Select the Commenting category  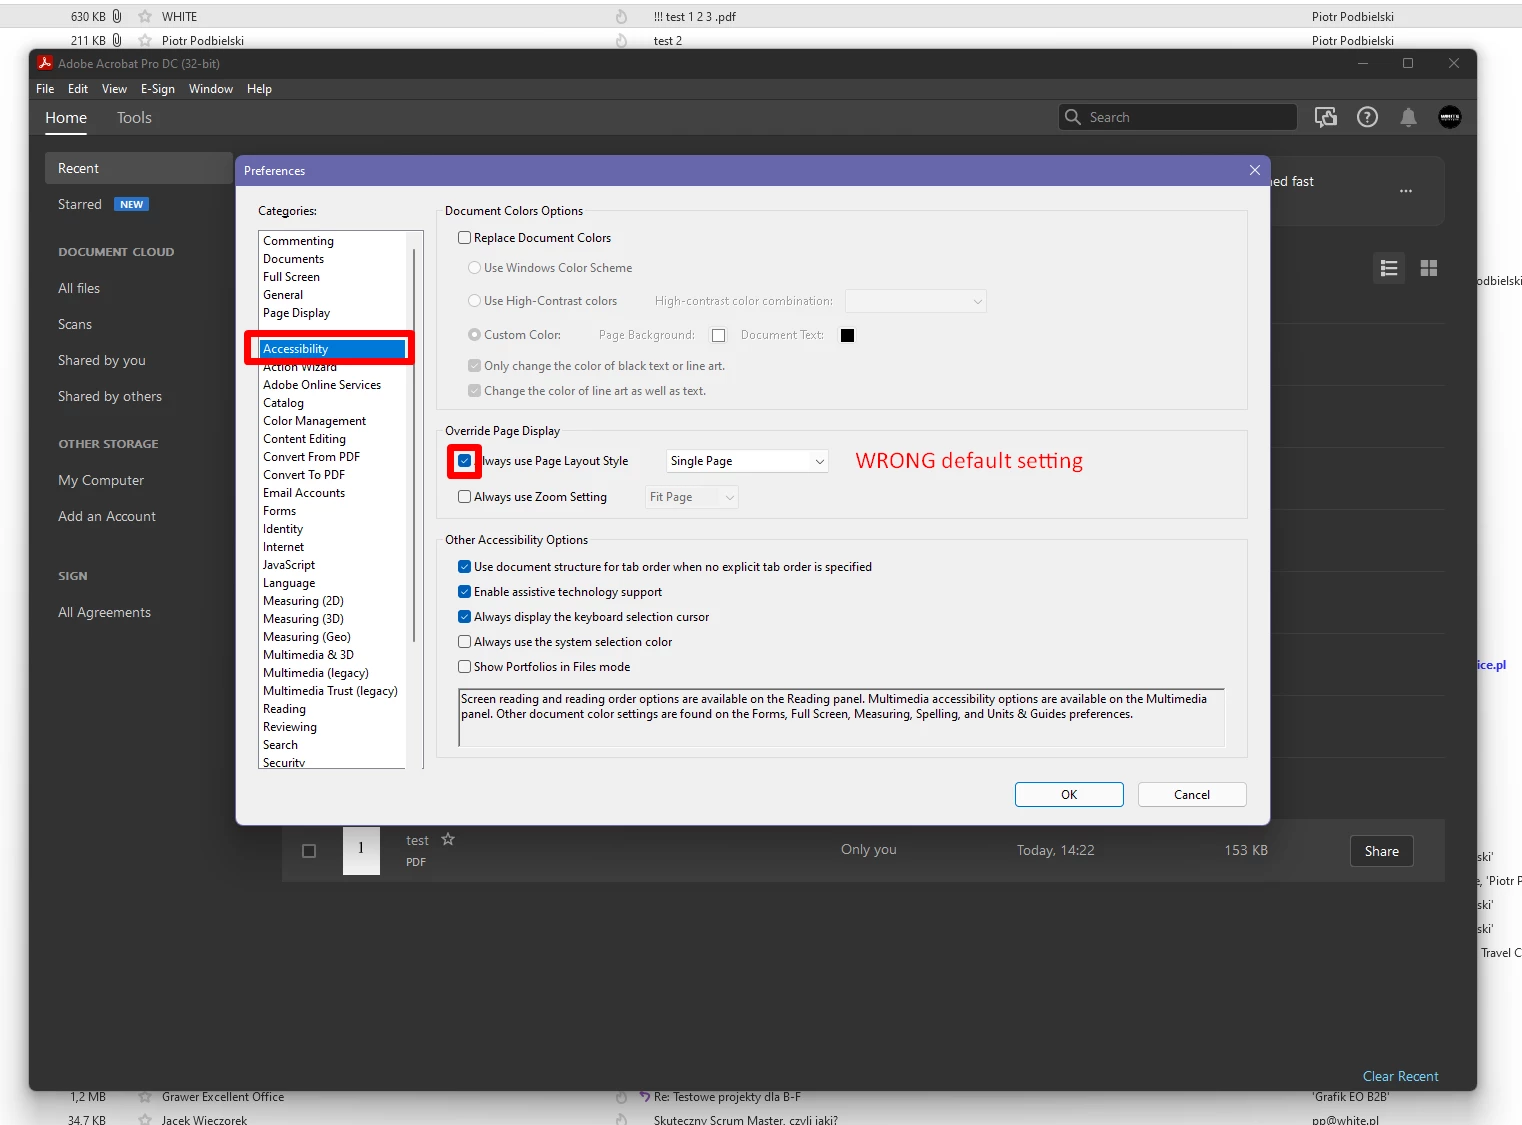pyautogui.click(x=298, y=241)
